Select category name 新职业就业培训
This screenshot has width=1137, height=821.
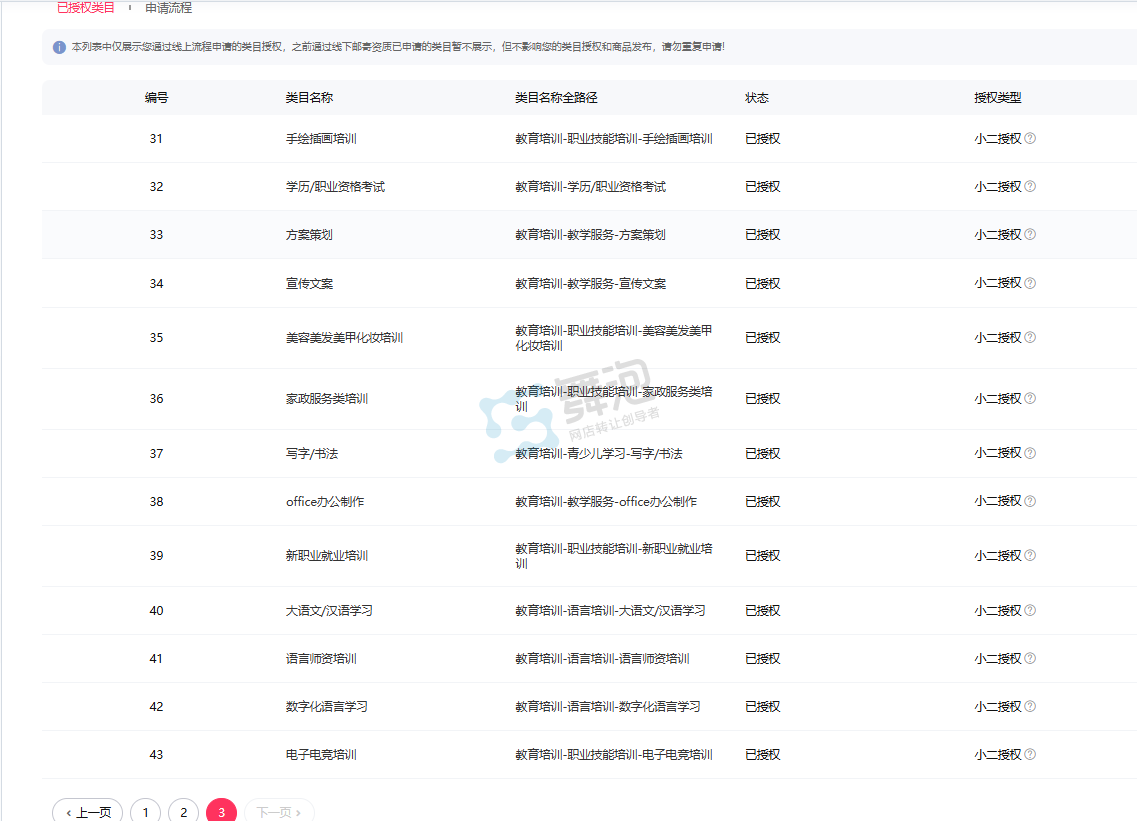click(327, 556)
